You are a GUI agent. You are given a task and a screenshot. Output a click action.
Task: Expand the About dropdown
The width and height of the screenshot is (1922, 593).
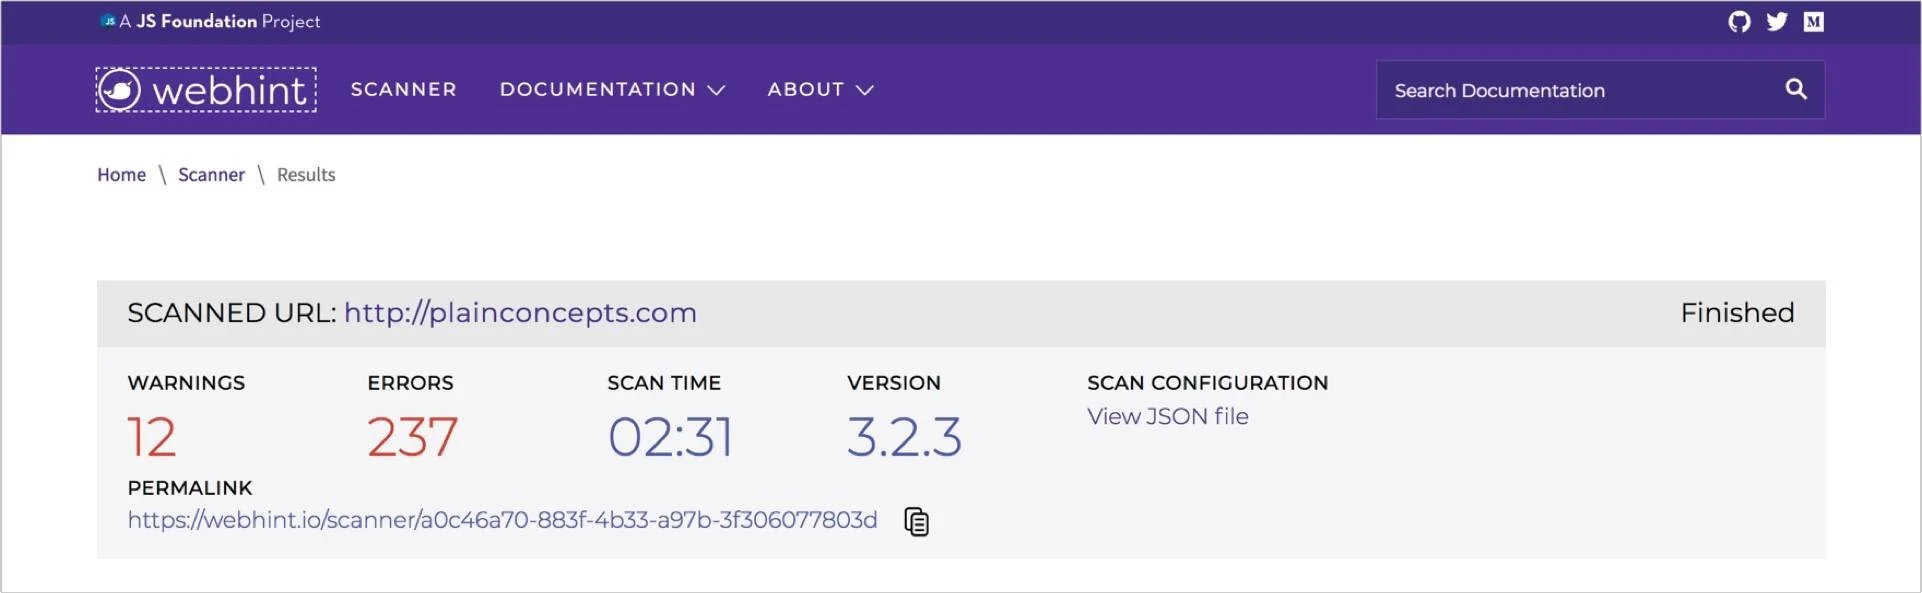click(820, 90)
